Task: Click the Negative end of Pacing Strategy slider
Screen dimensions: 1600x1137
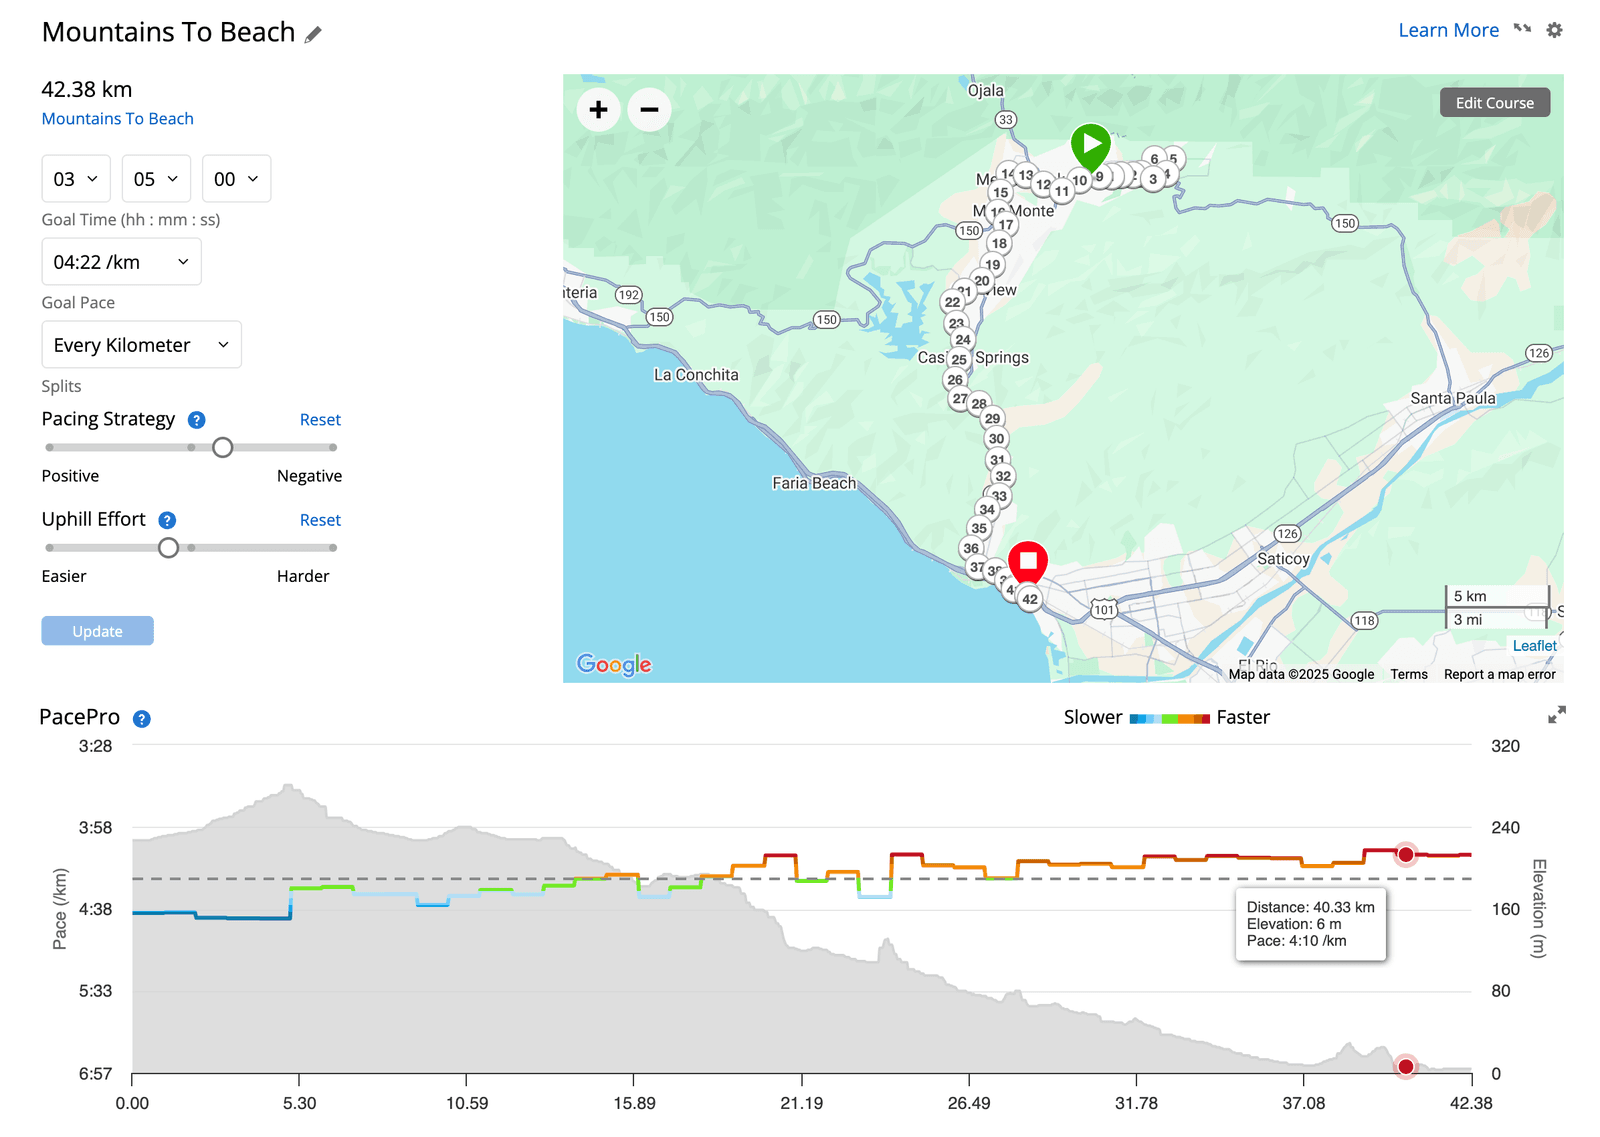Action: pyautogui.click(x=333, y=448)
